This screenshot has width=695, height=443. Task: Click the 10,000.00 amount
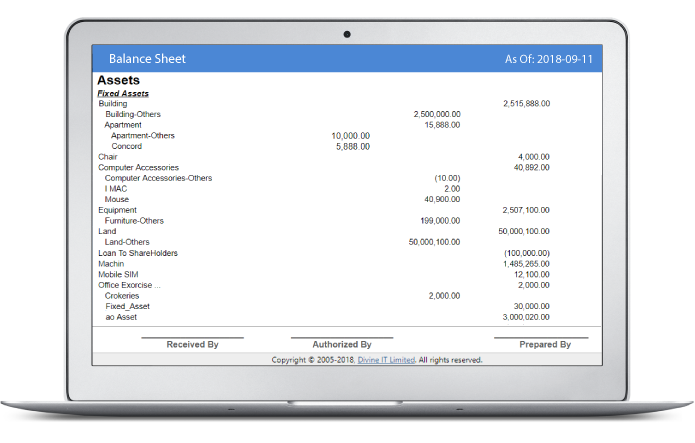[351, 135]
